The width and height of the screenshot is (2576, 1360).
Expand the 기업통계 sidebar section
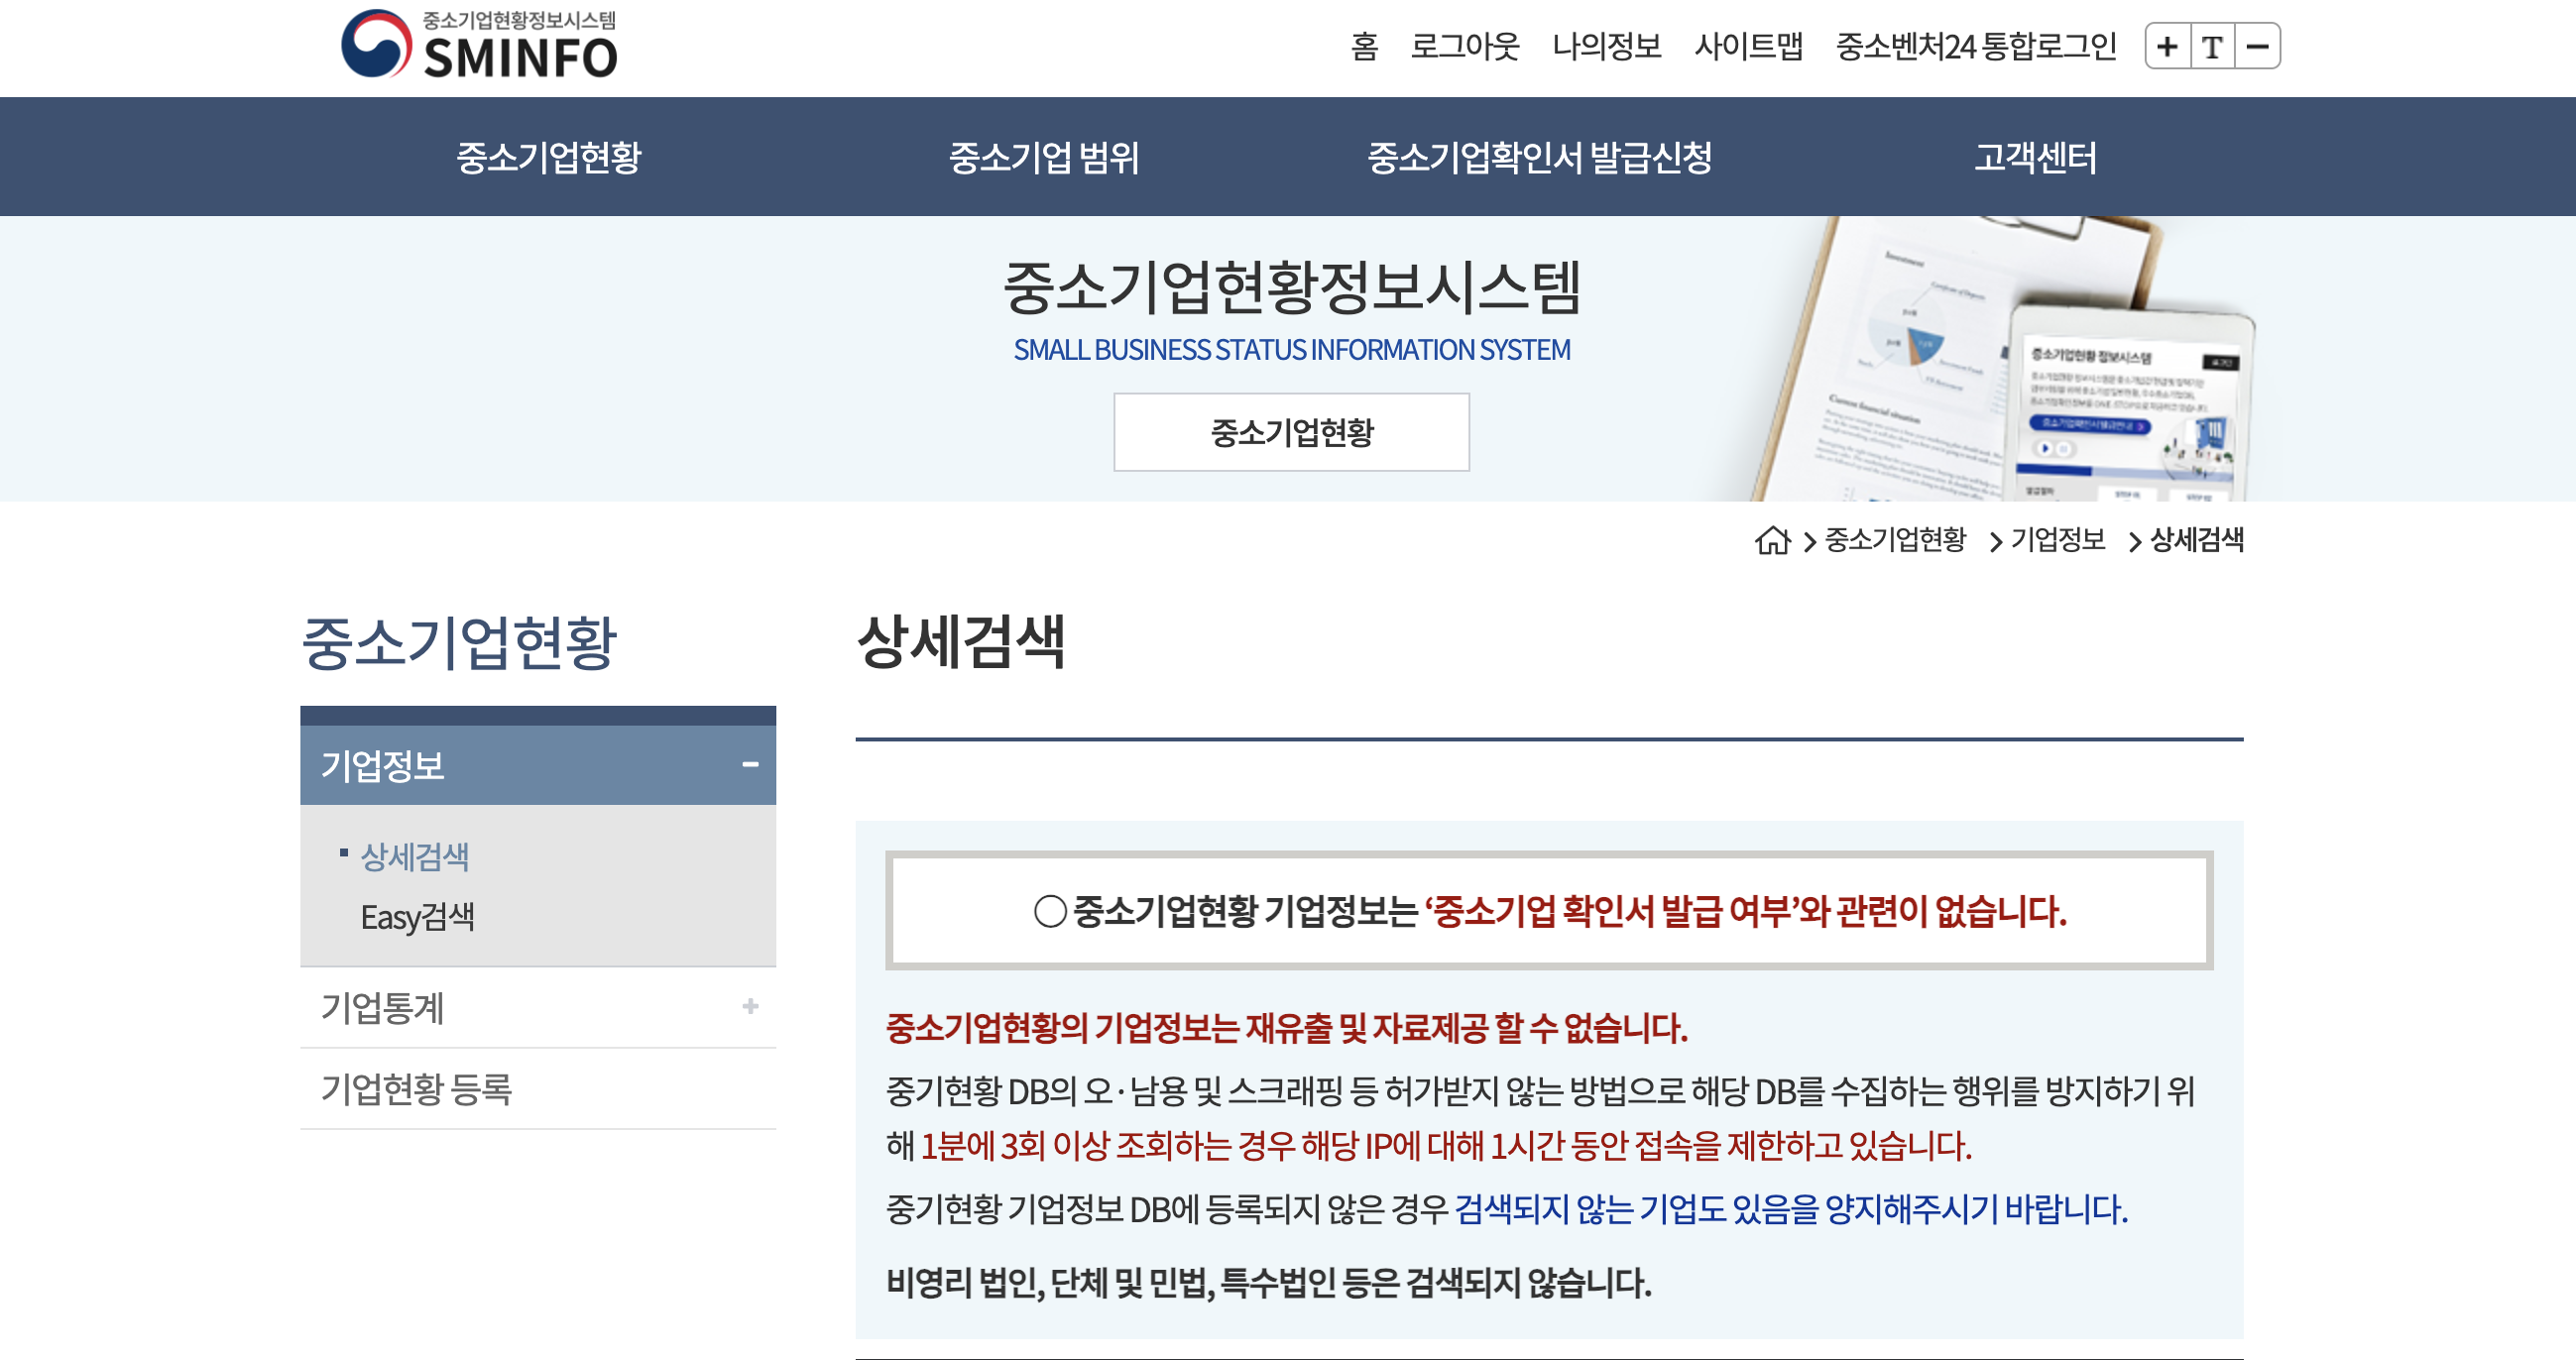coord(750,1006)
